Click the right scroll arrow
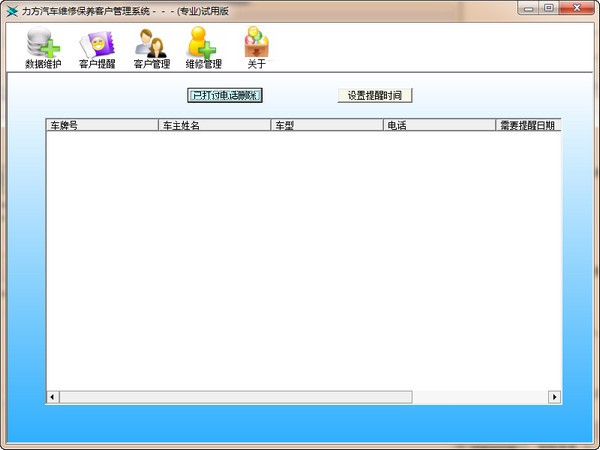 pos(554,397)
